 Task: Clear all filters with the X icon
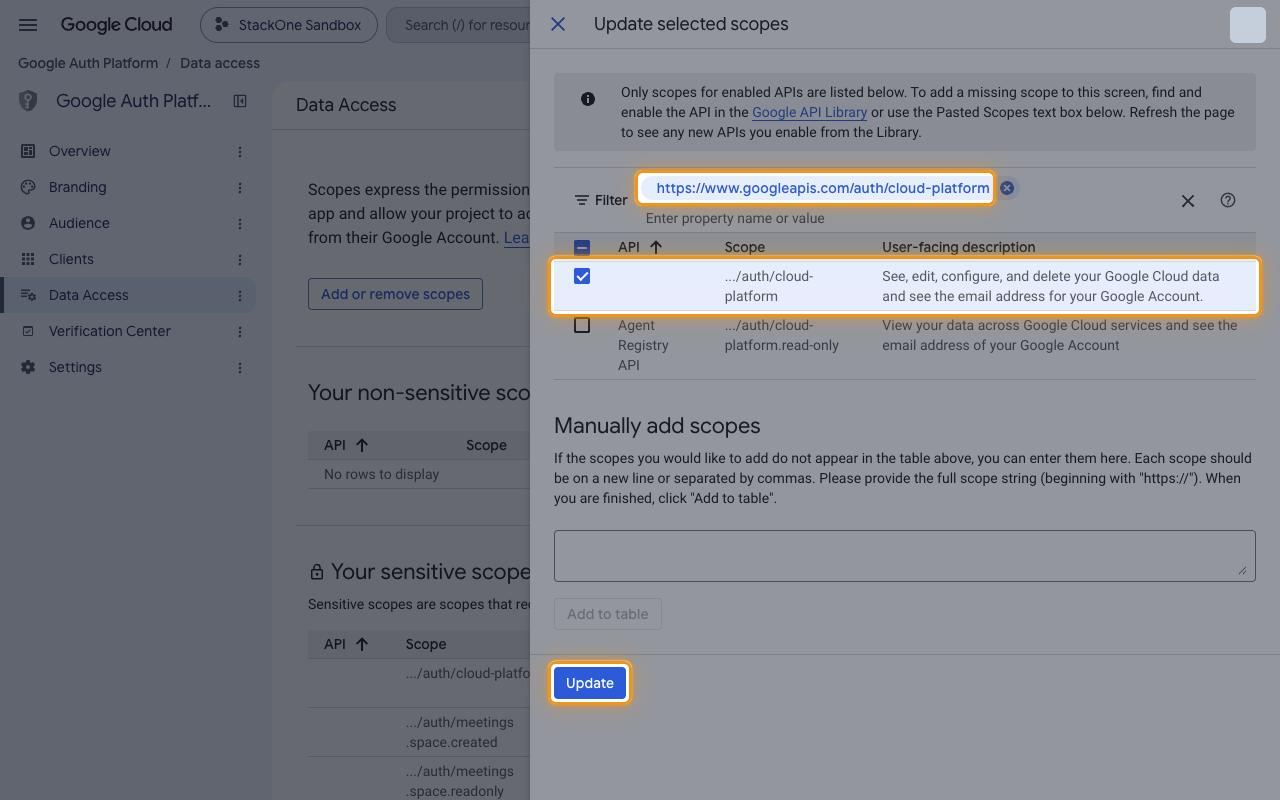1188,201
